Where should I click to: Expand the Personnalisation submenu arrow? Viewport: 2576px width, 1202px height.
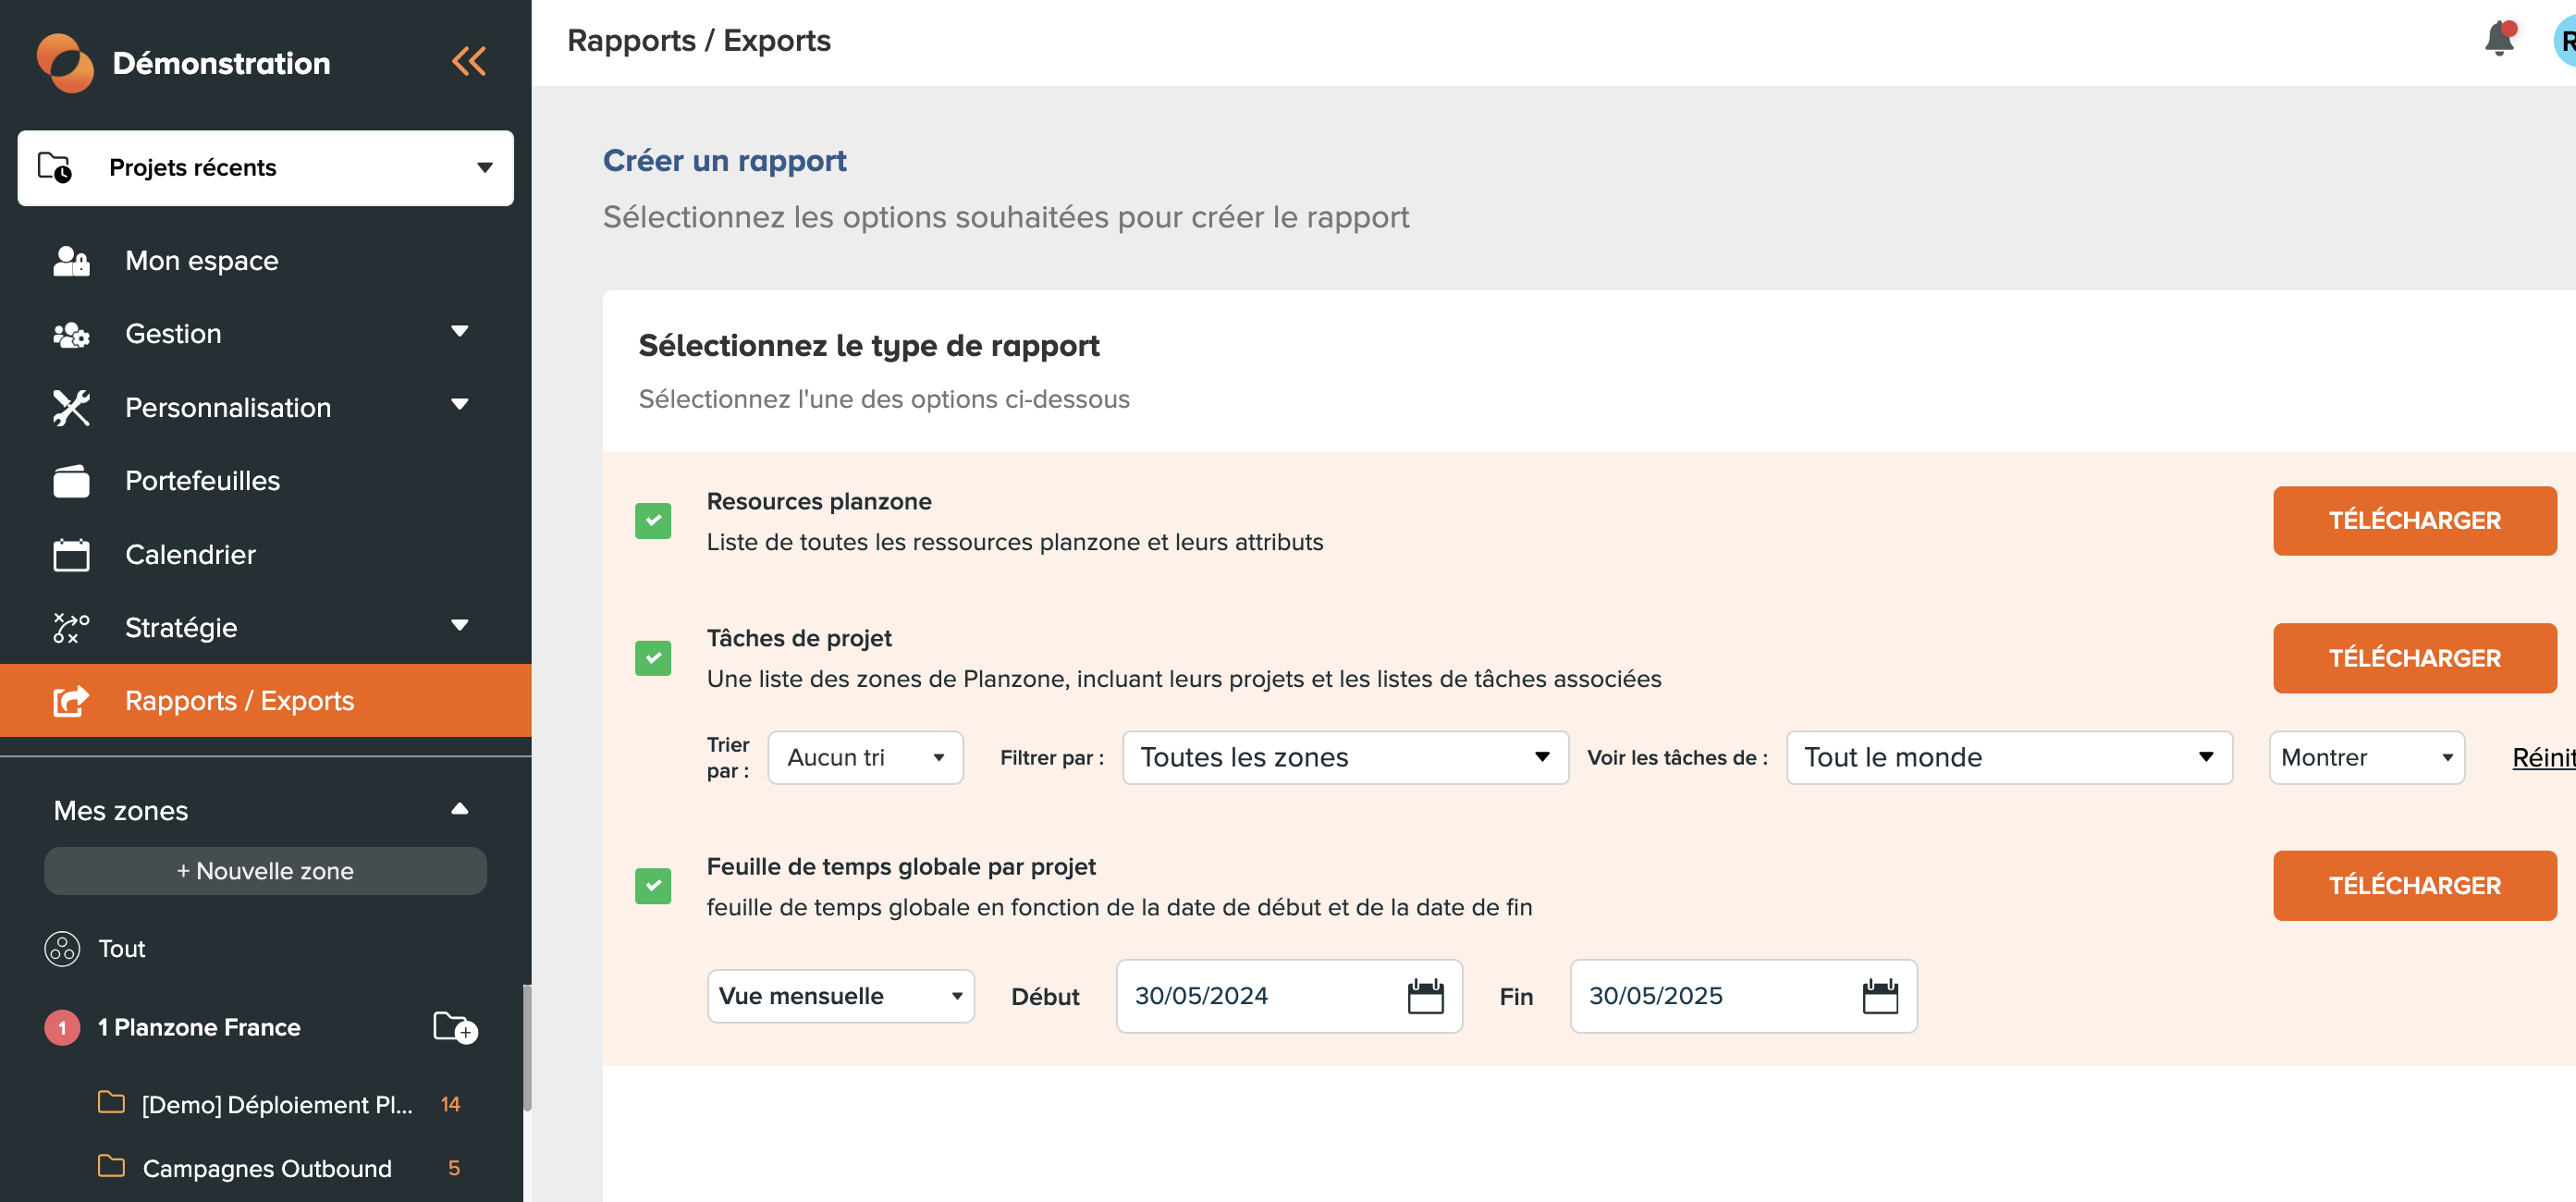pyautogui.click(x=460, y=404)
